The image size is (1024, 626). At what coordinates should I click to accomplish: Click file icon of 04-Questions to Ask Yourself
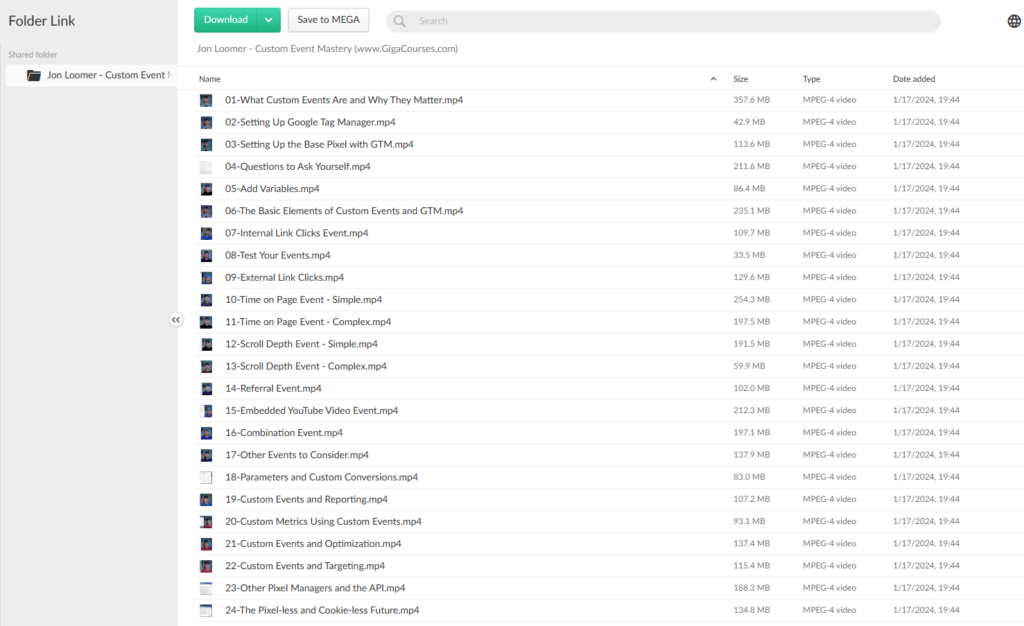tap(206, 167)
